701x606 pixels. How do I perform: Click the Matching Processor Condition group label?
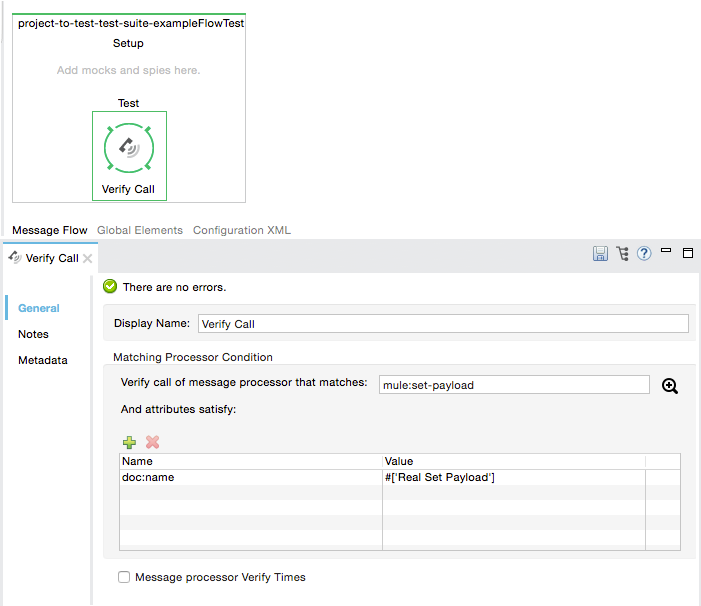coord(193,357)
